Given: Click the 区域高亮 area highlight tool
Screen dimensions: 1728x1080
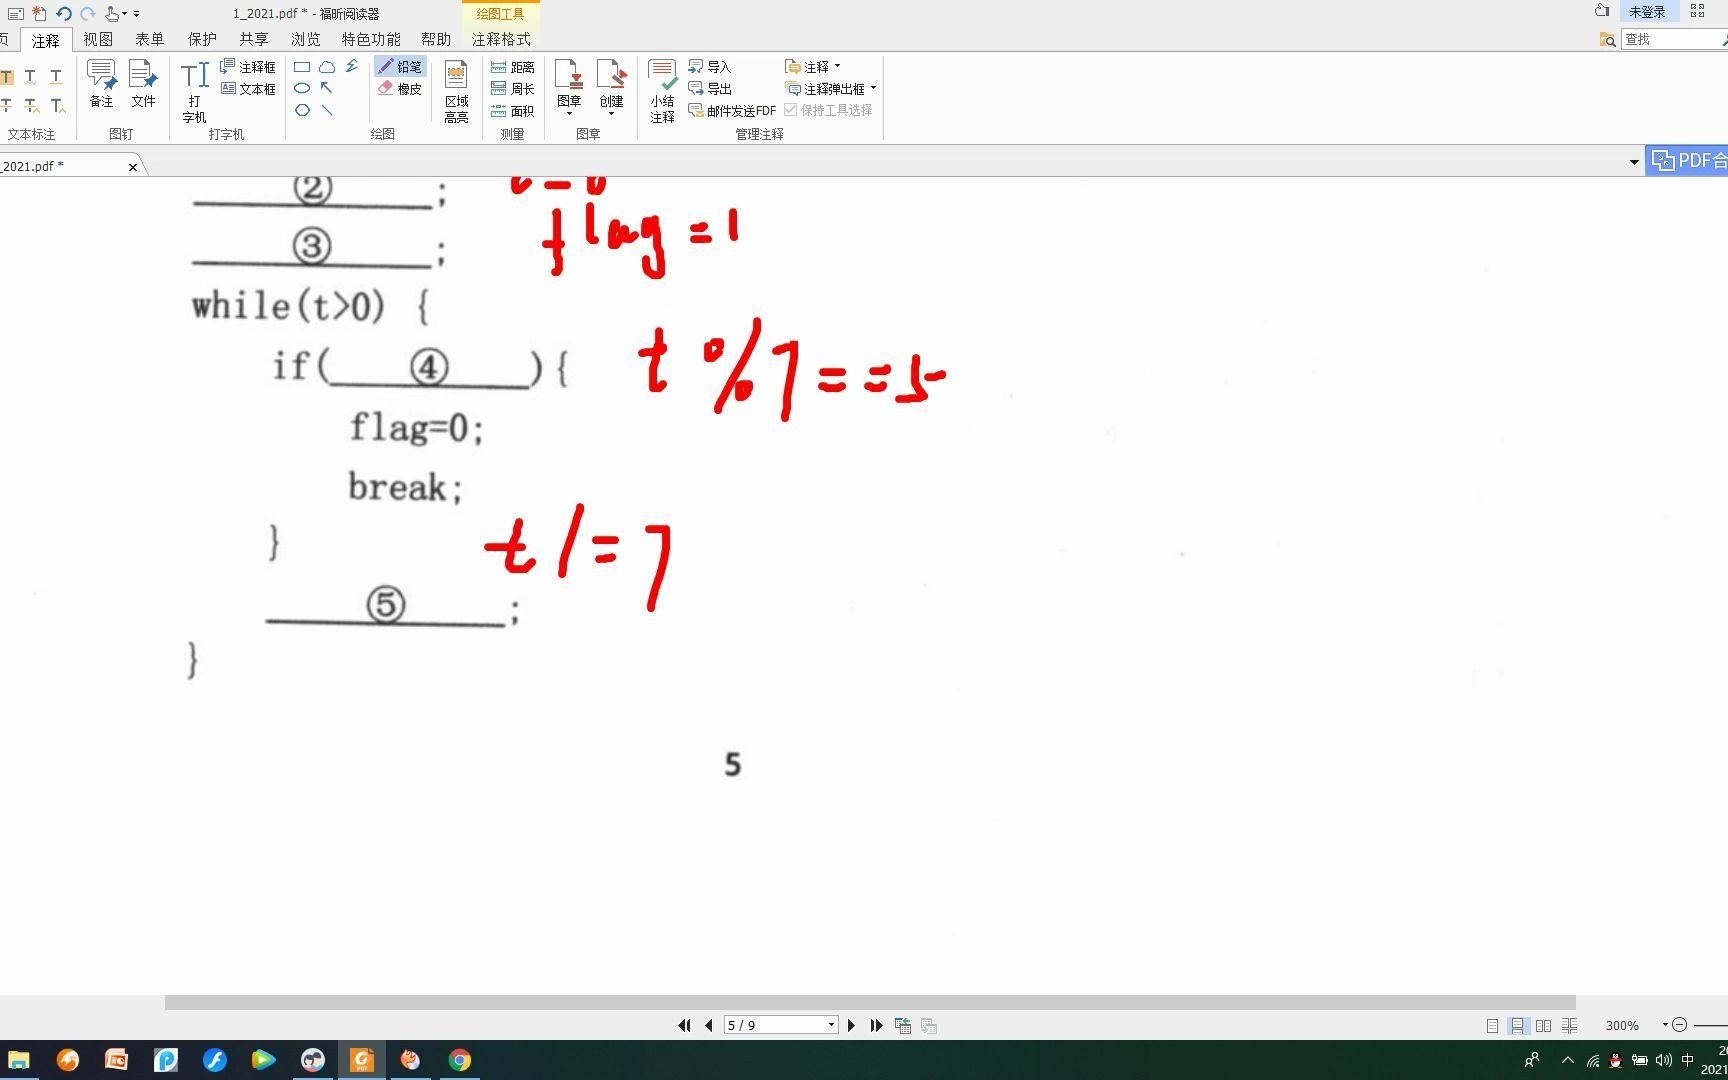Looking at the screenshot, I should [456, 91].
